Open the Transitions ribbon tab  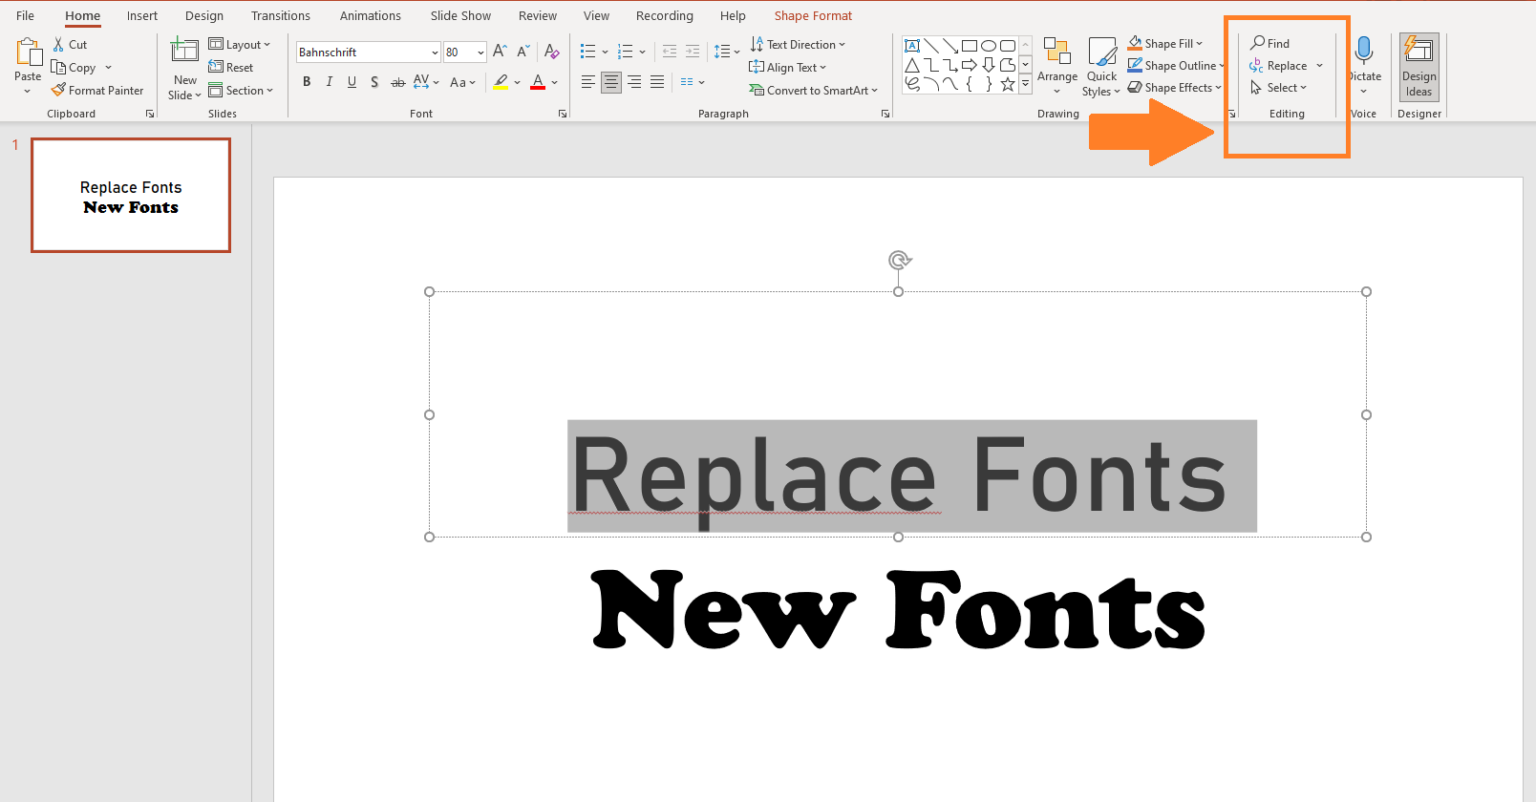280,16
